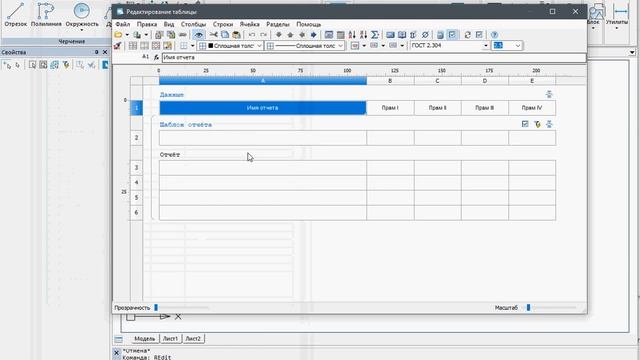
Task: Click the sort ascending A-Z icon
Action: click(x=352, y=35)
